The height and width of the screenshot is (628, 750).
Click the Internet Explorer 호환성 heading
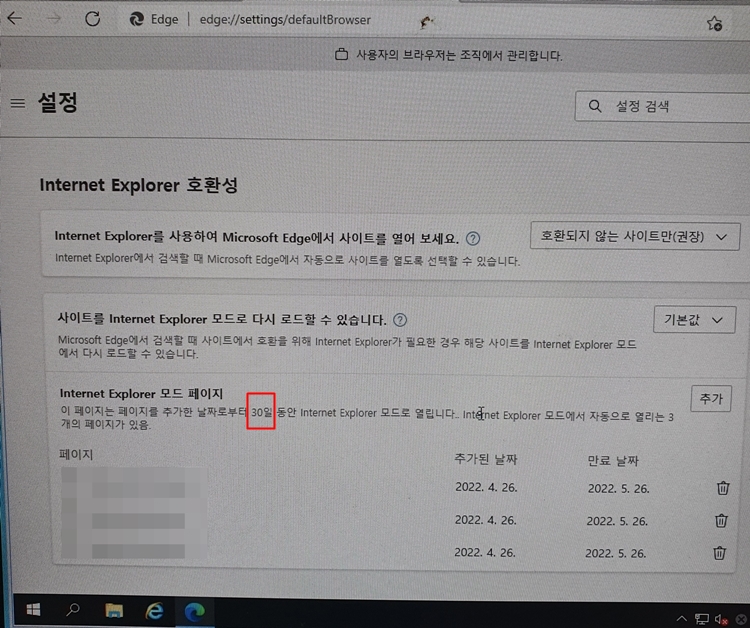tap(139, 185)
